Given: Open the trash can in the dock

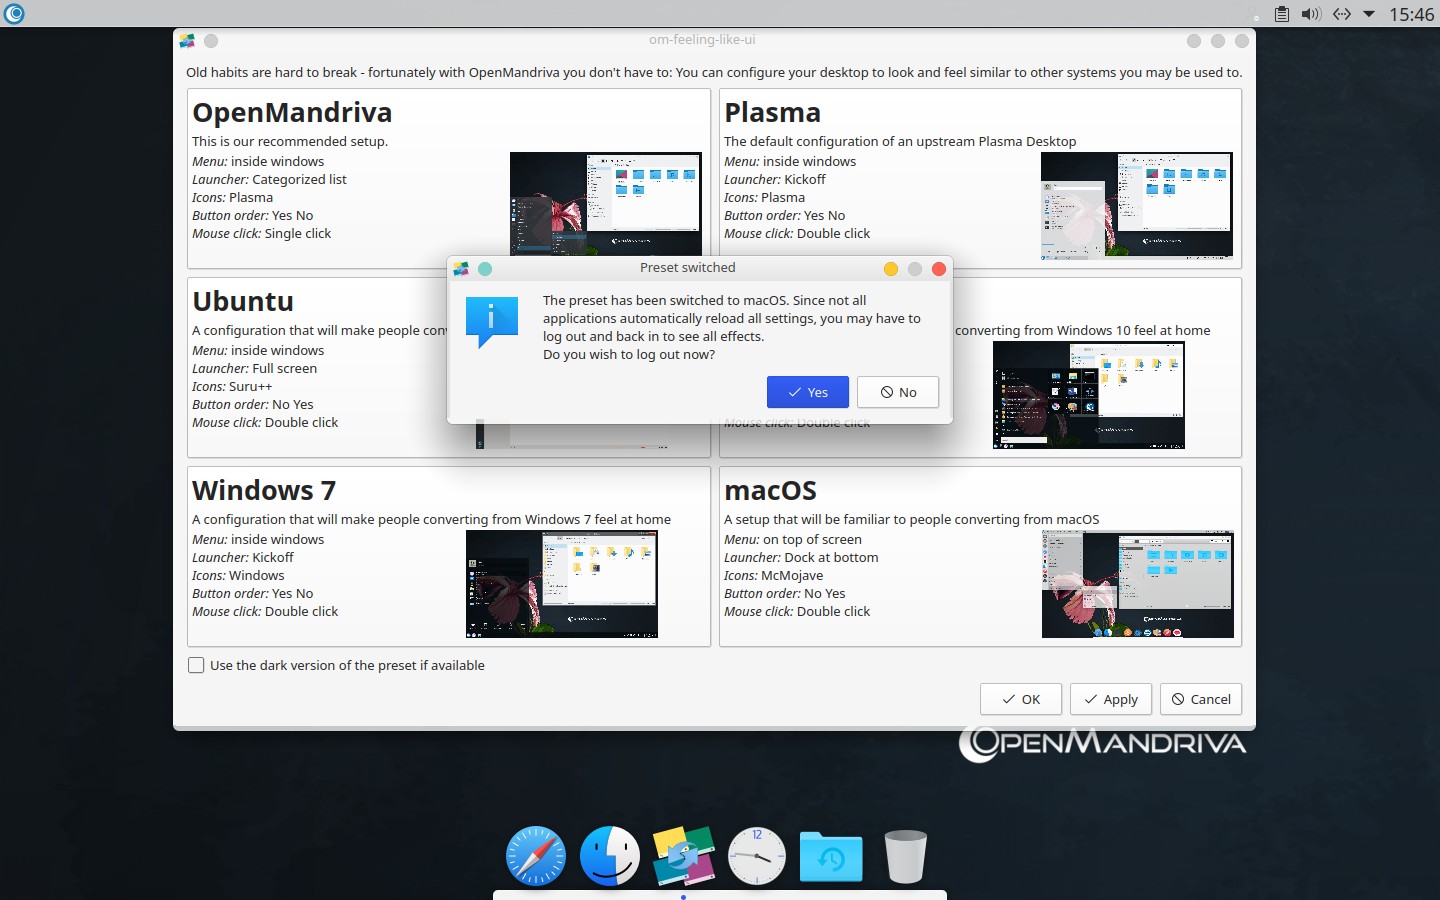Looking at the screenshot, I should pyautogui.click(x=905, y=857).
